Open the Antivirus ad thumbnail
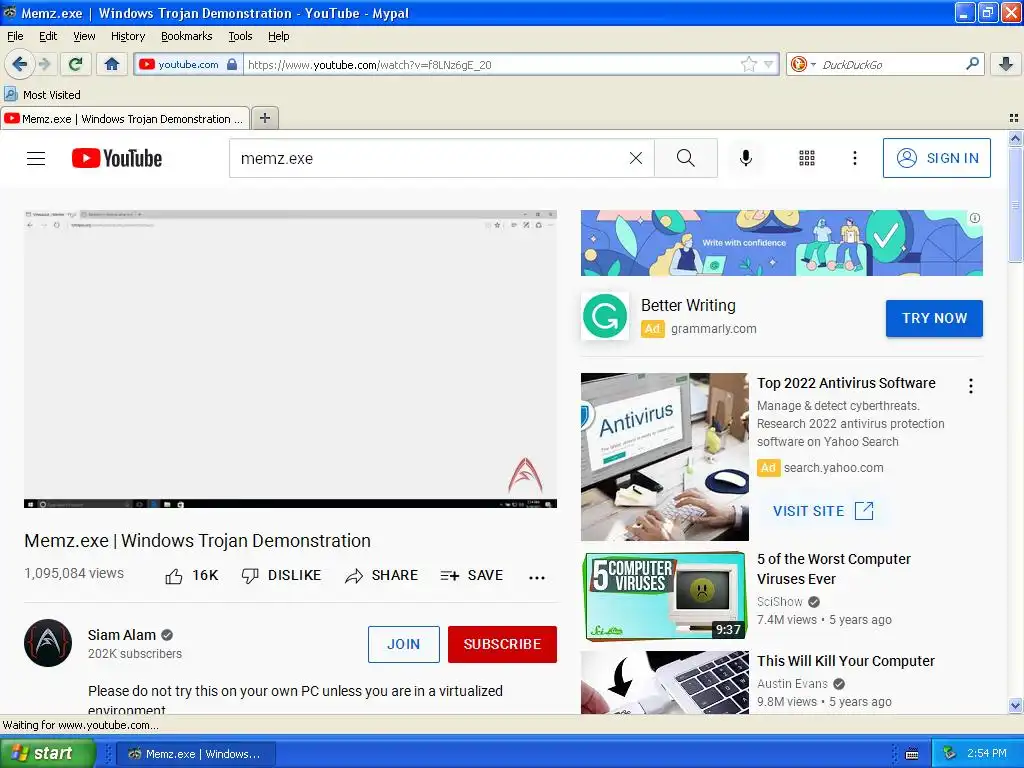 [x=665, y=456]
